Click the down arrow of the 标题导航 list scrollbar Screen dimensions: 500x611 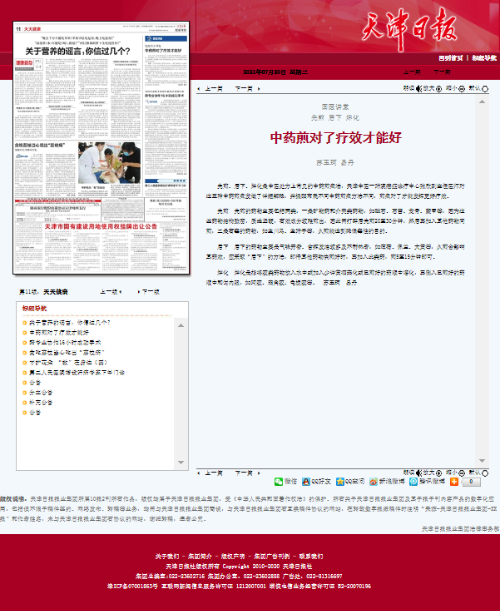pos(181,462)
